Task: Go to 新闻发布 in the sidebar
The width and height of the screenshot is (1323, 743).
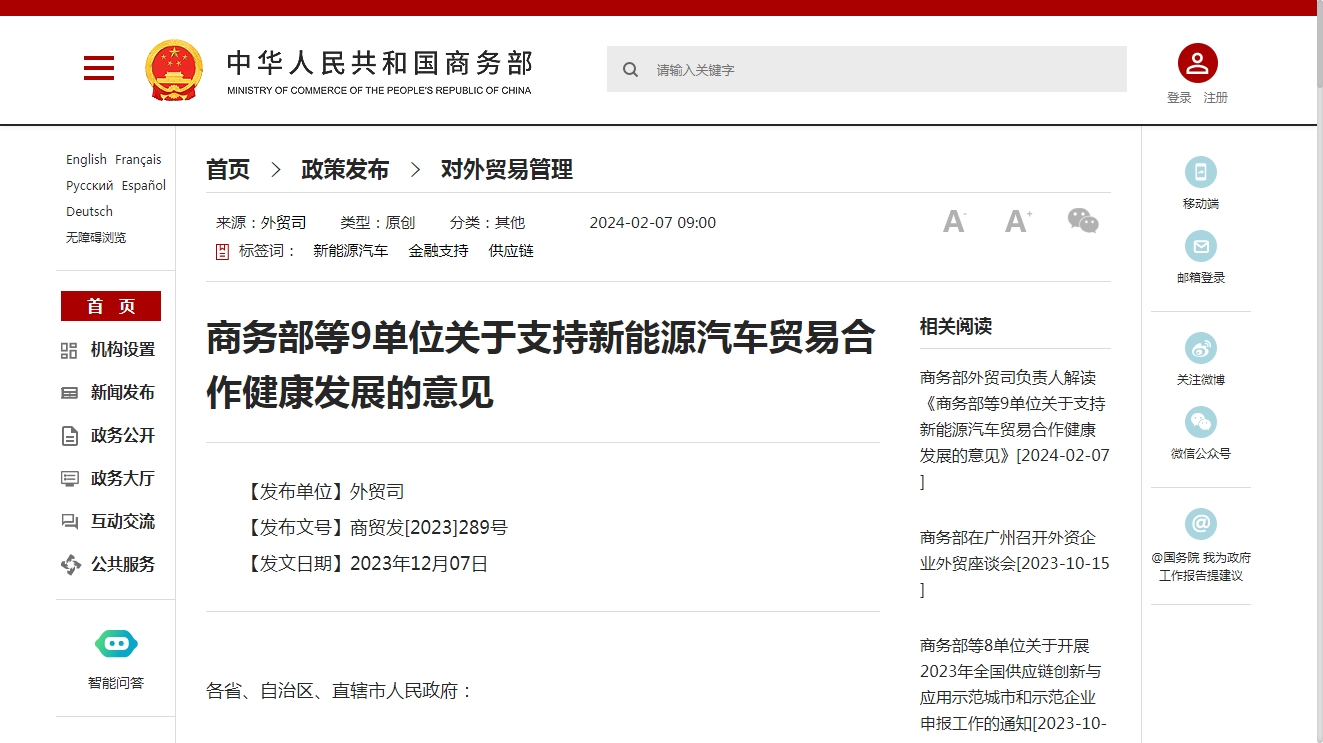Action: tap(122, 393)
